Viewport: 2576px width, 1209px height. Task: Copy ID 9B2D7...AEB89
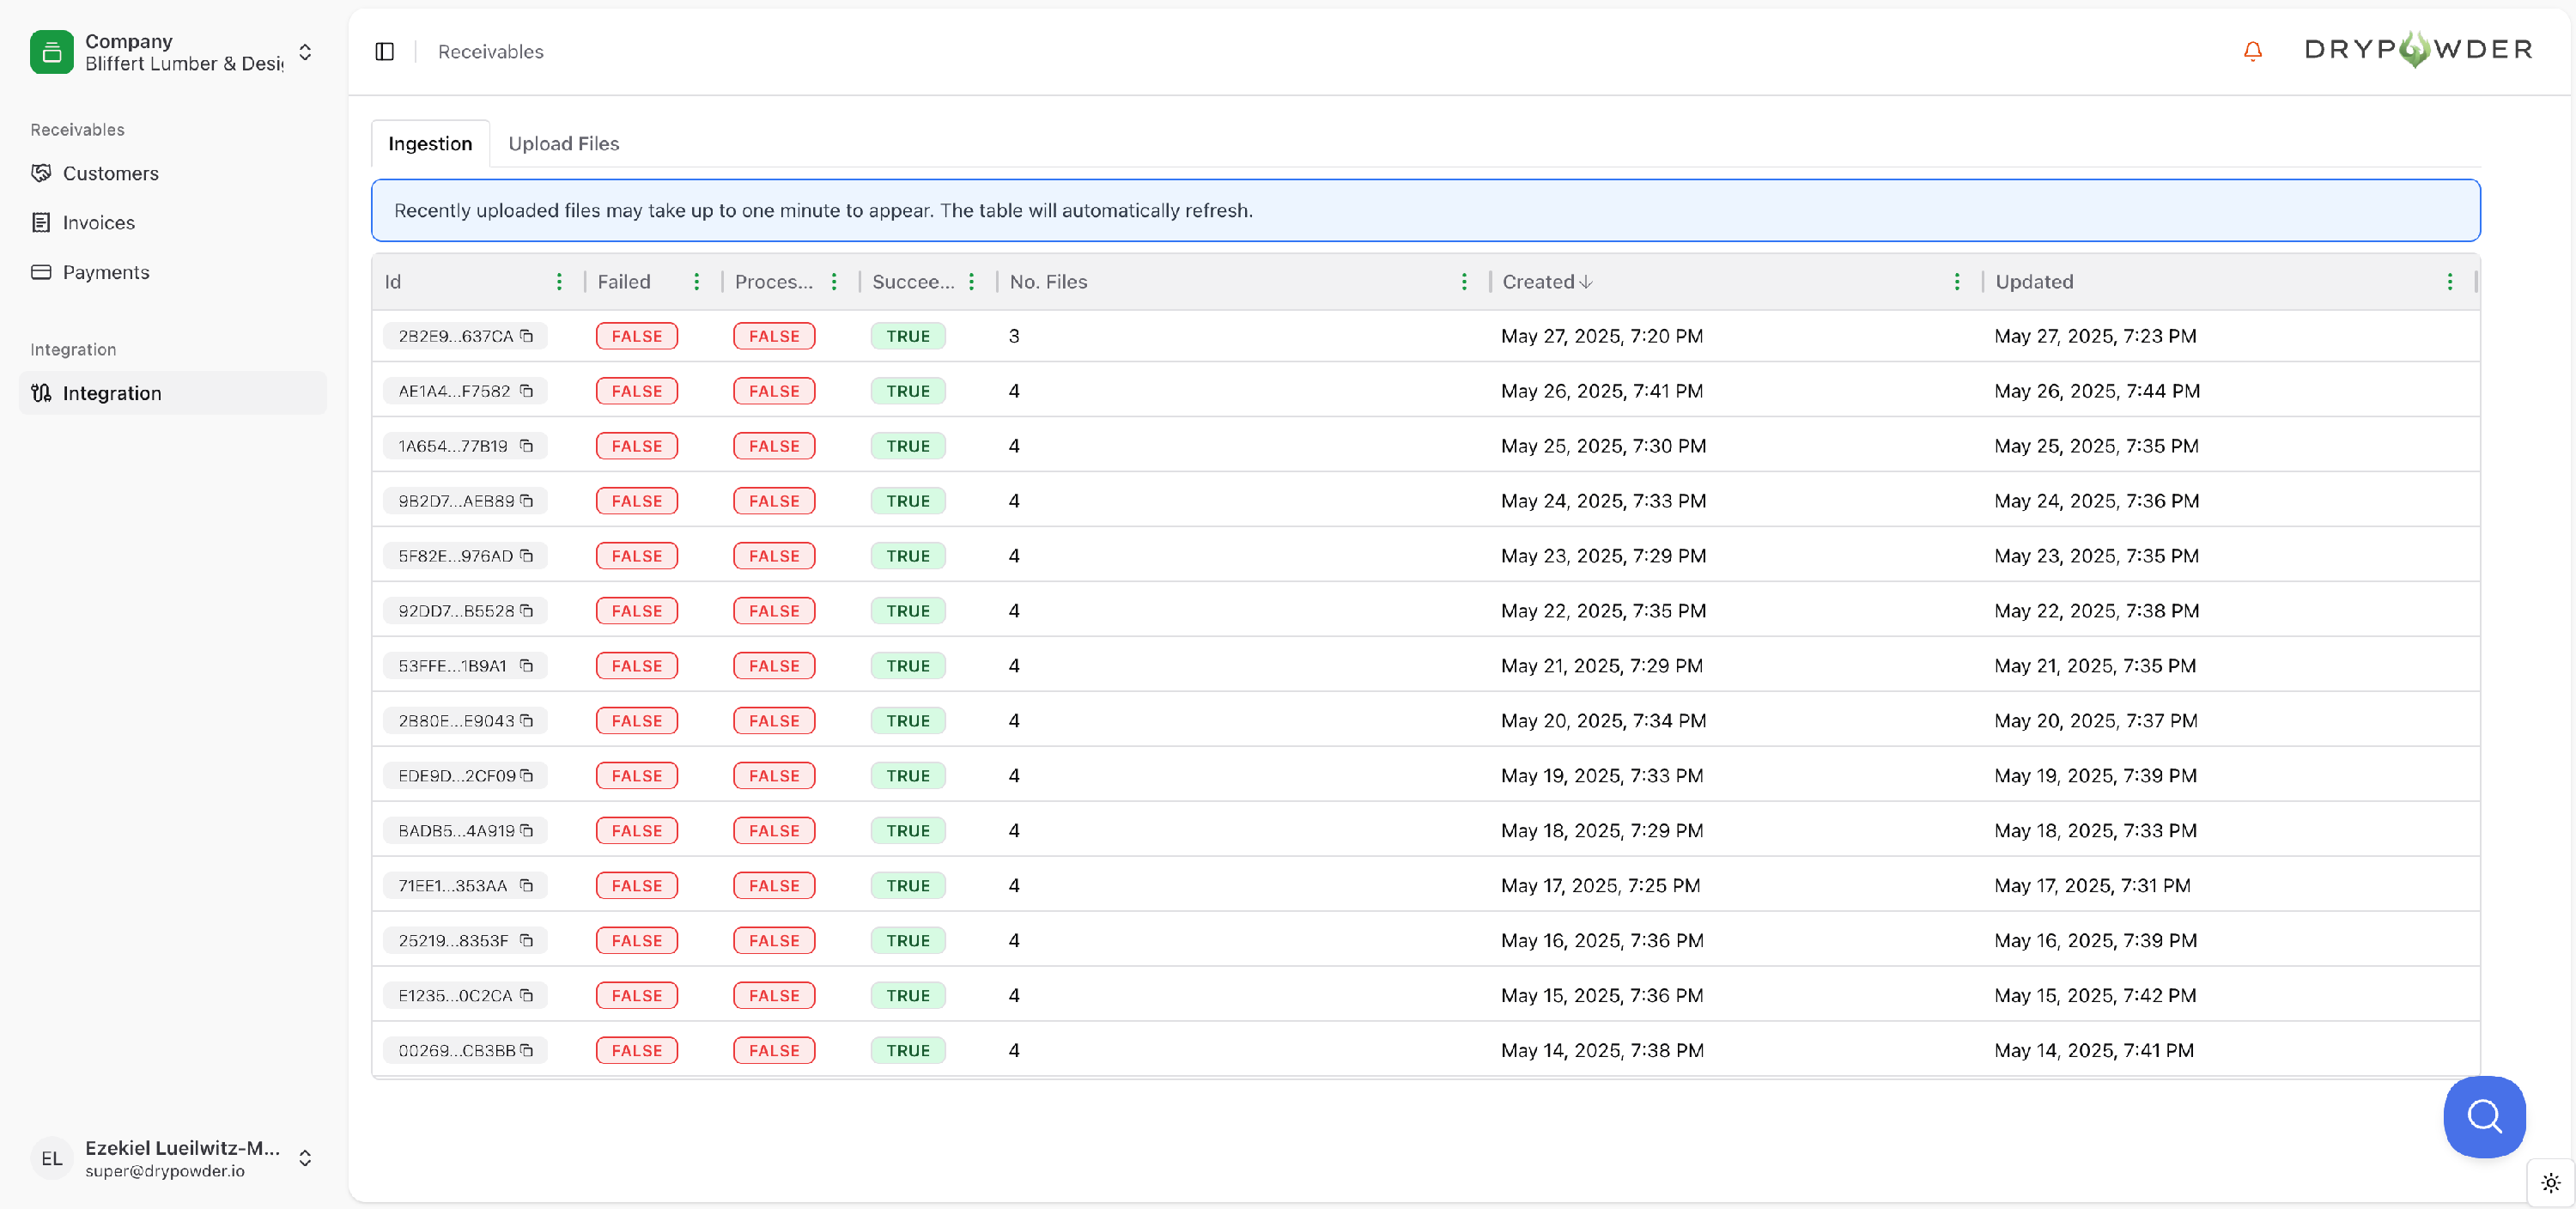[527, 501]
